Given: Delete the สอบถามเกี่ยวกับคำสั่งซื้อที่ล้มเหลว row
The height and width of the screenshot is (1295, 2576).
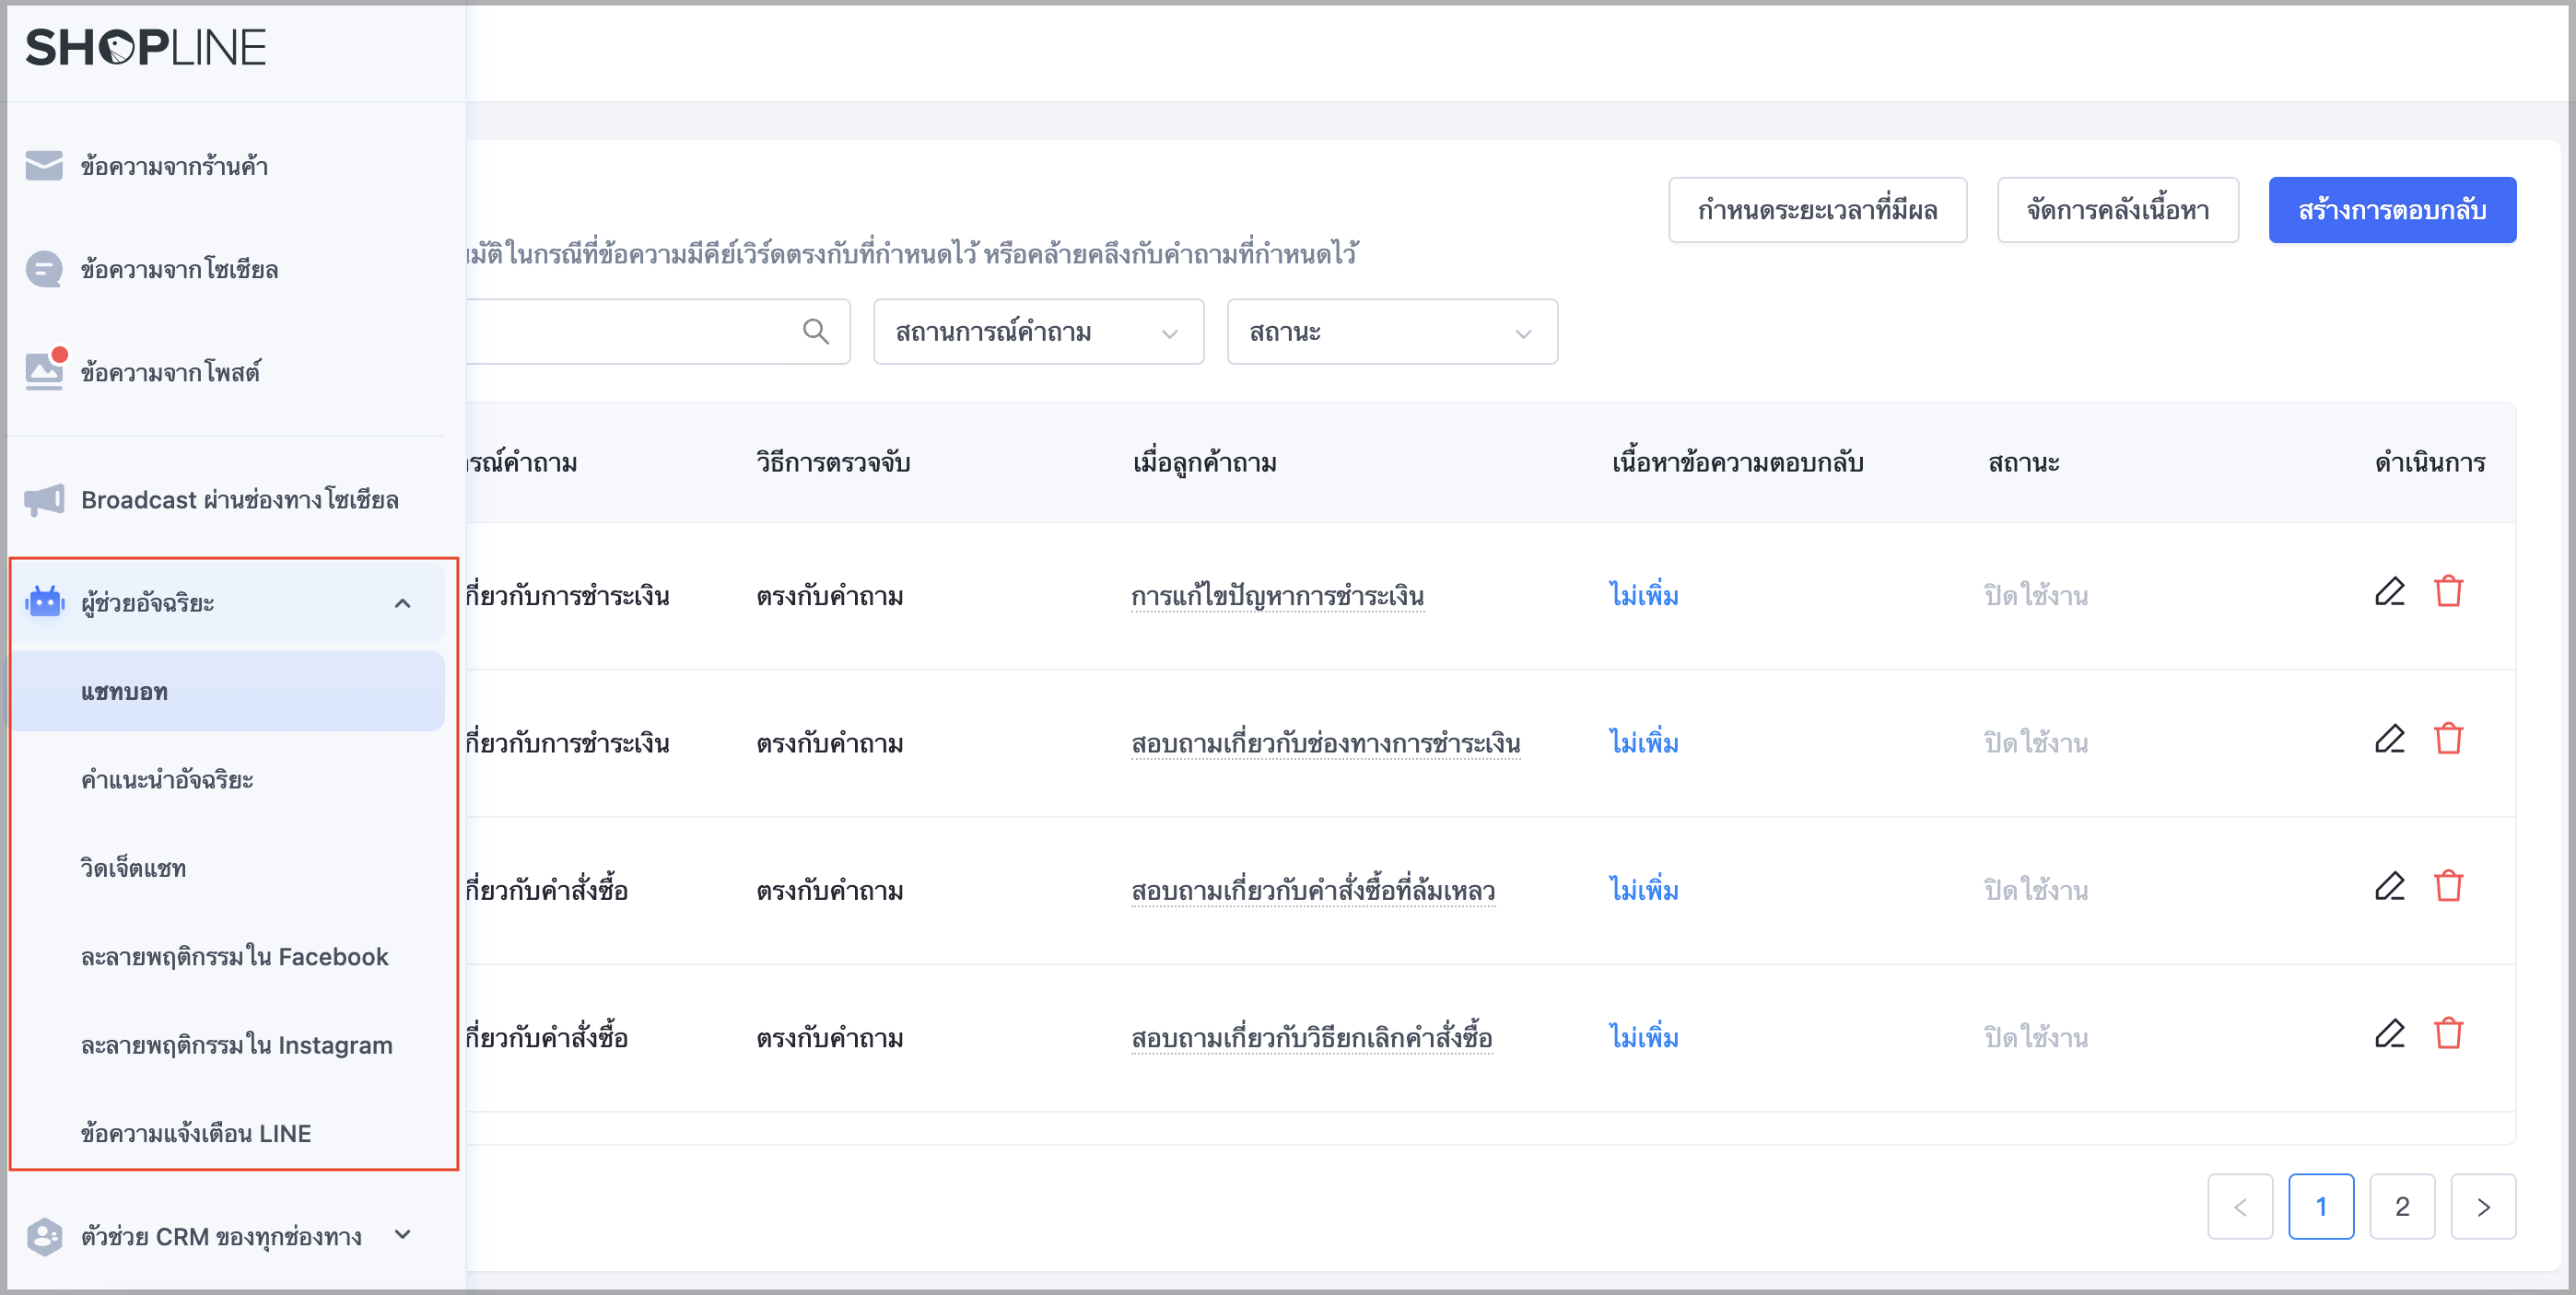Looking at the screenshot, I should (2448, 886).
